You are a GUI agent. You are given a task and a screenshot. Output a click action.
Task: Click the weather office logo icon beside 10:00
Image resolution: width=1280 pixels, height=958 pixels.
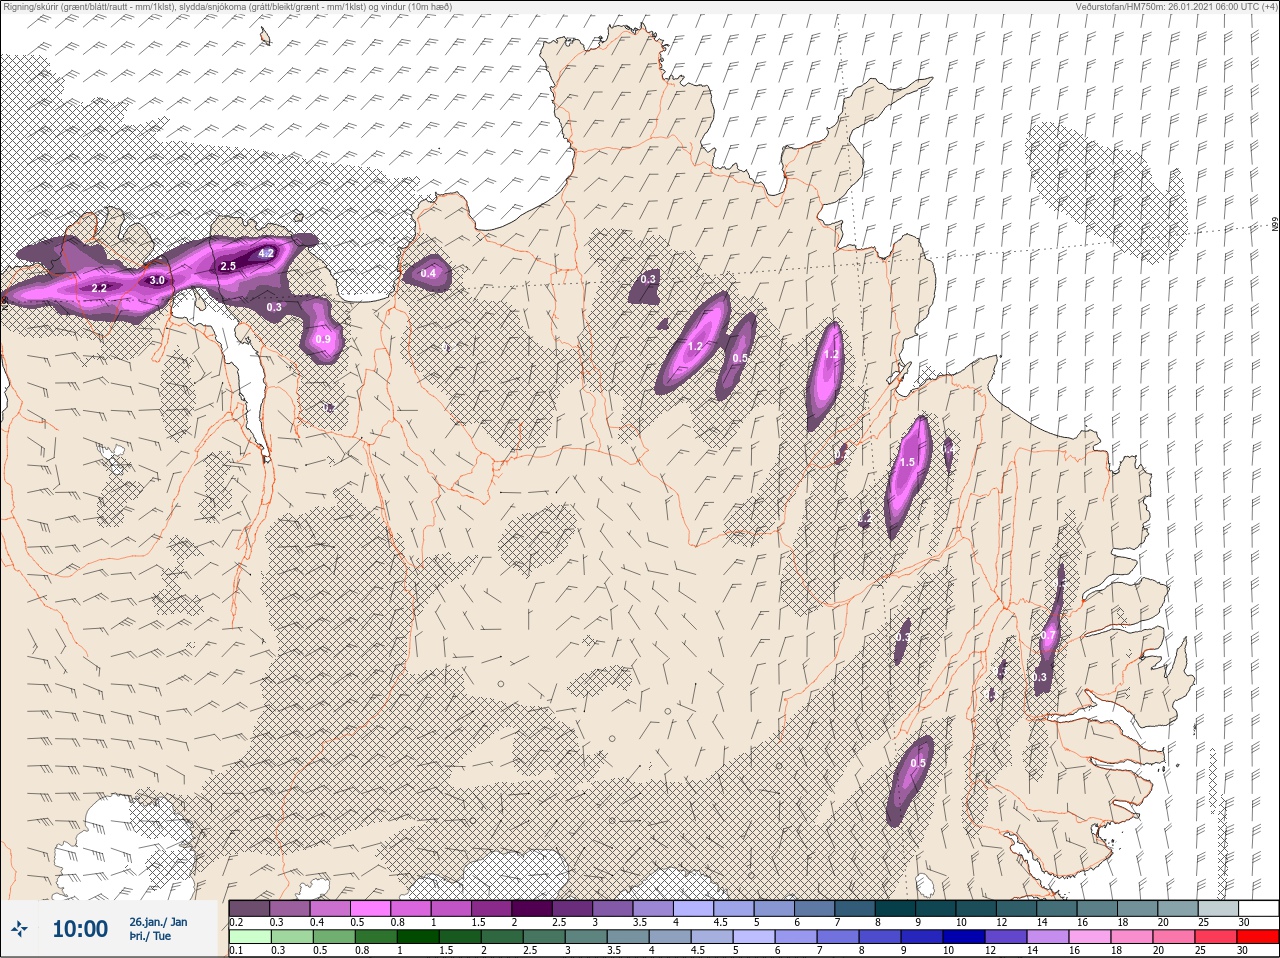pos(20,929)
